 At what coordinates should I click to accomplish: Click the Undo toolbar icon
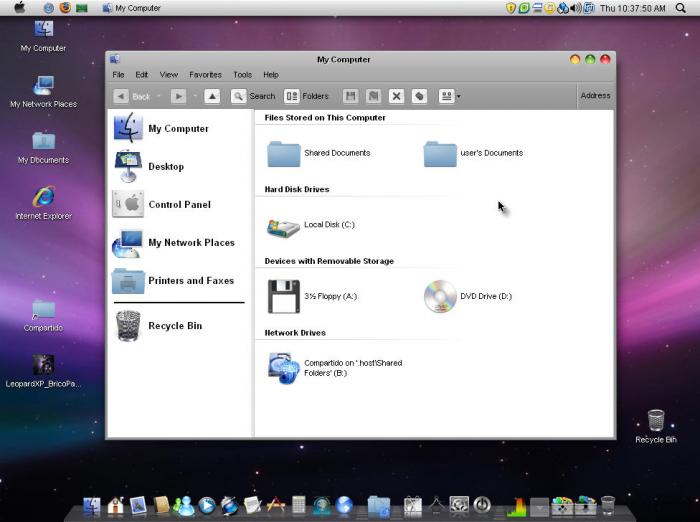pos(419,96)
